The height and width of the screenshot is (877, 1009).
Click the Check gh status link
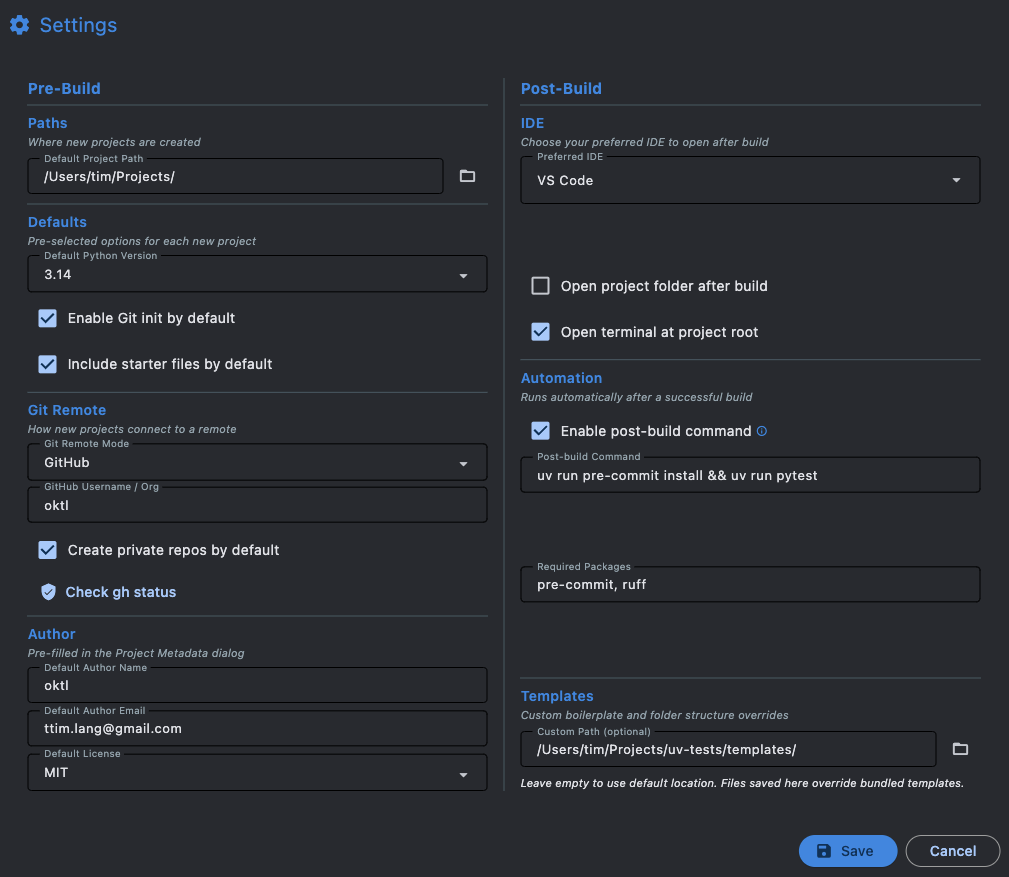(120, 592)
